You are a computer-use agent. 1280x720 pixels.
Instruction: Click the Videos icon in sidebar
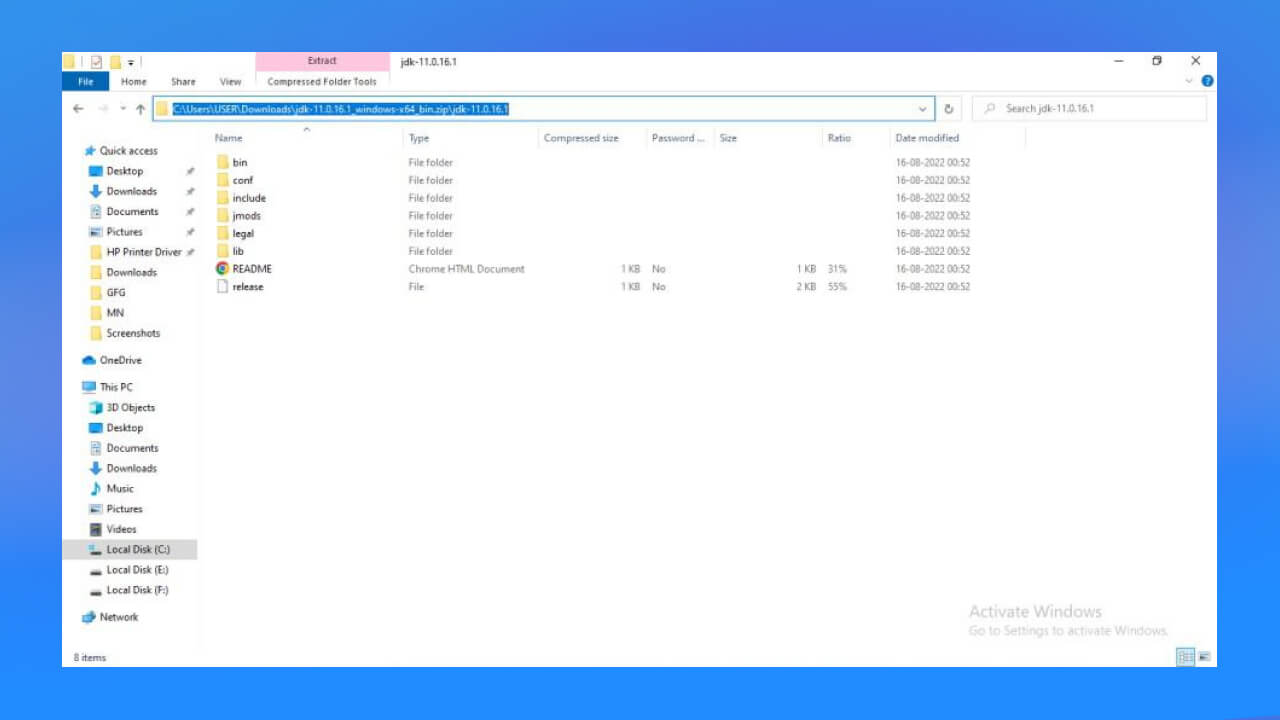(96, 529)
